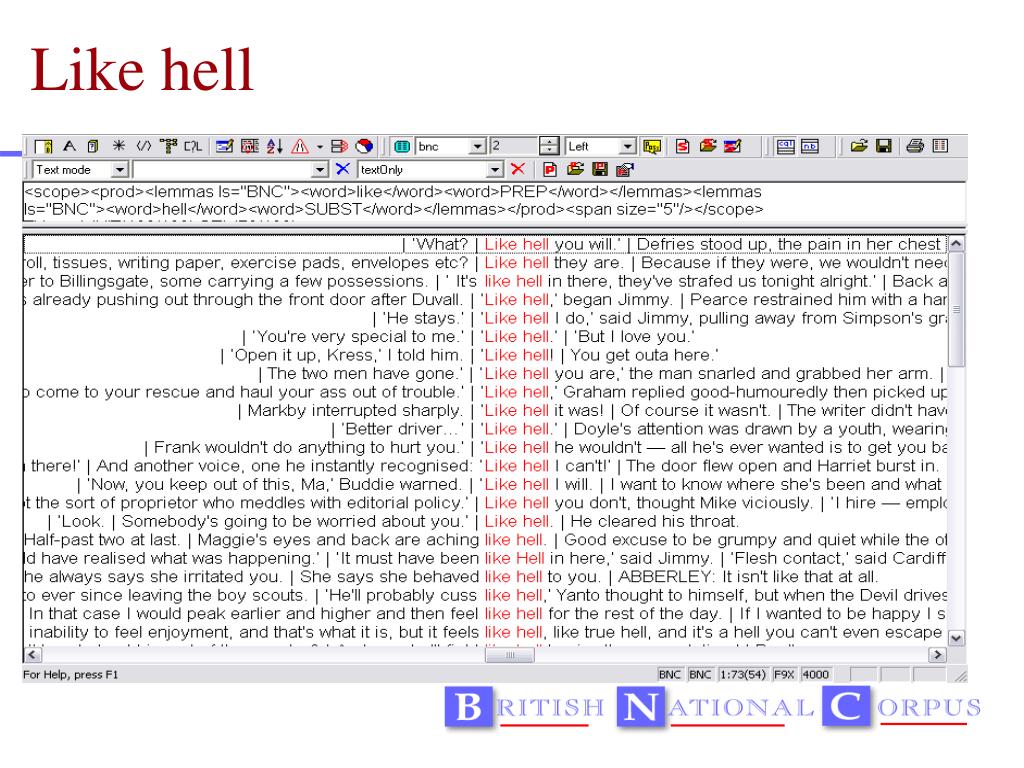The height and width of the screenshot is (768, 1024).
Task: Click the vertical scrollbar down arrow
Action: [x=956, y=638]
